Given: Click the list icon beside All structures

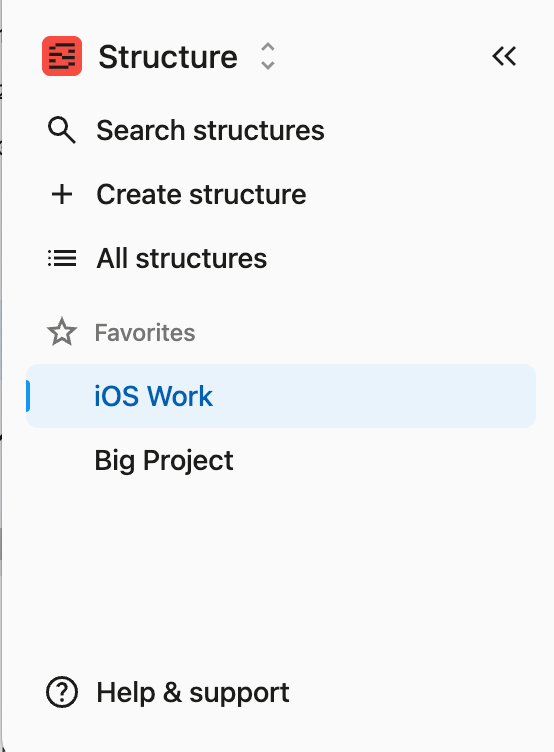Looking at the screenshot, I should tap(62, 258).
